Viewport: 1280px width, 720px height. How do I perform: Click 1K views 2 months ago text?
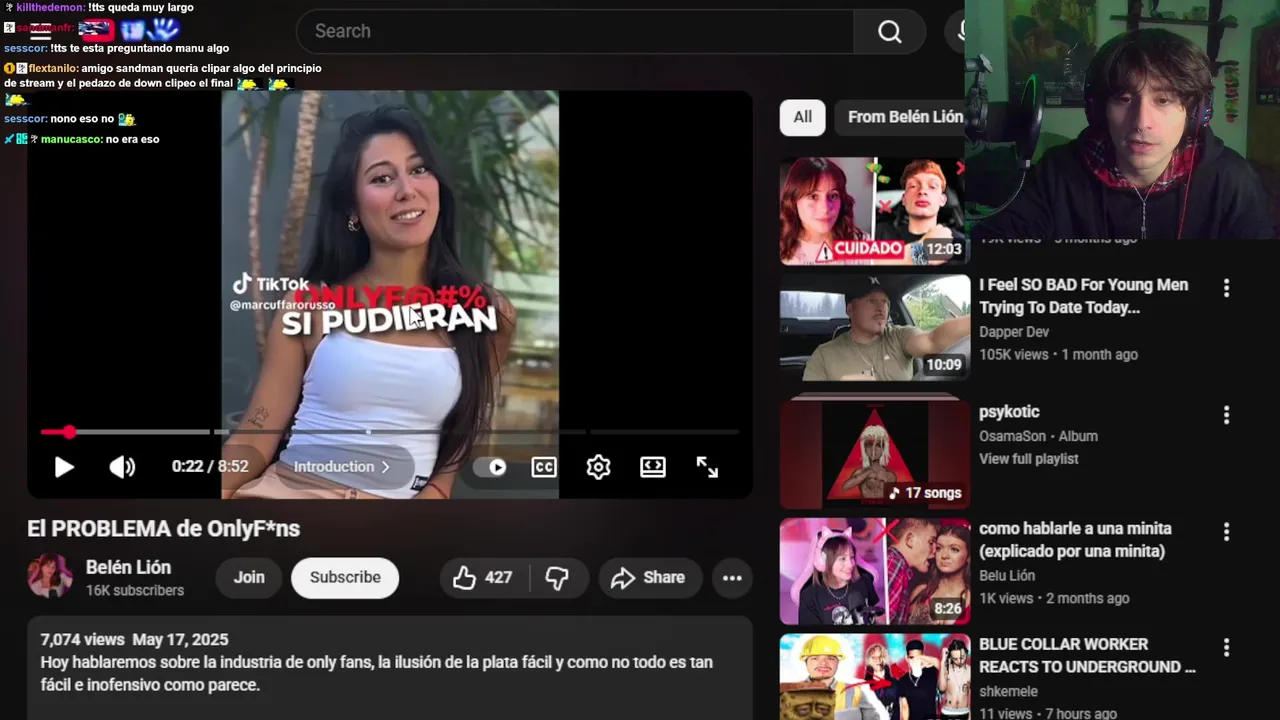click(x=1054, y=599)
